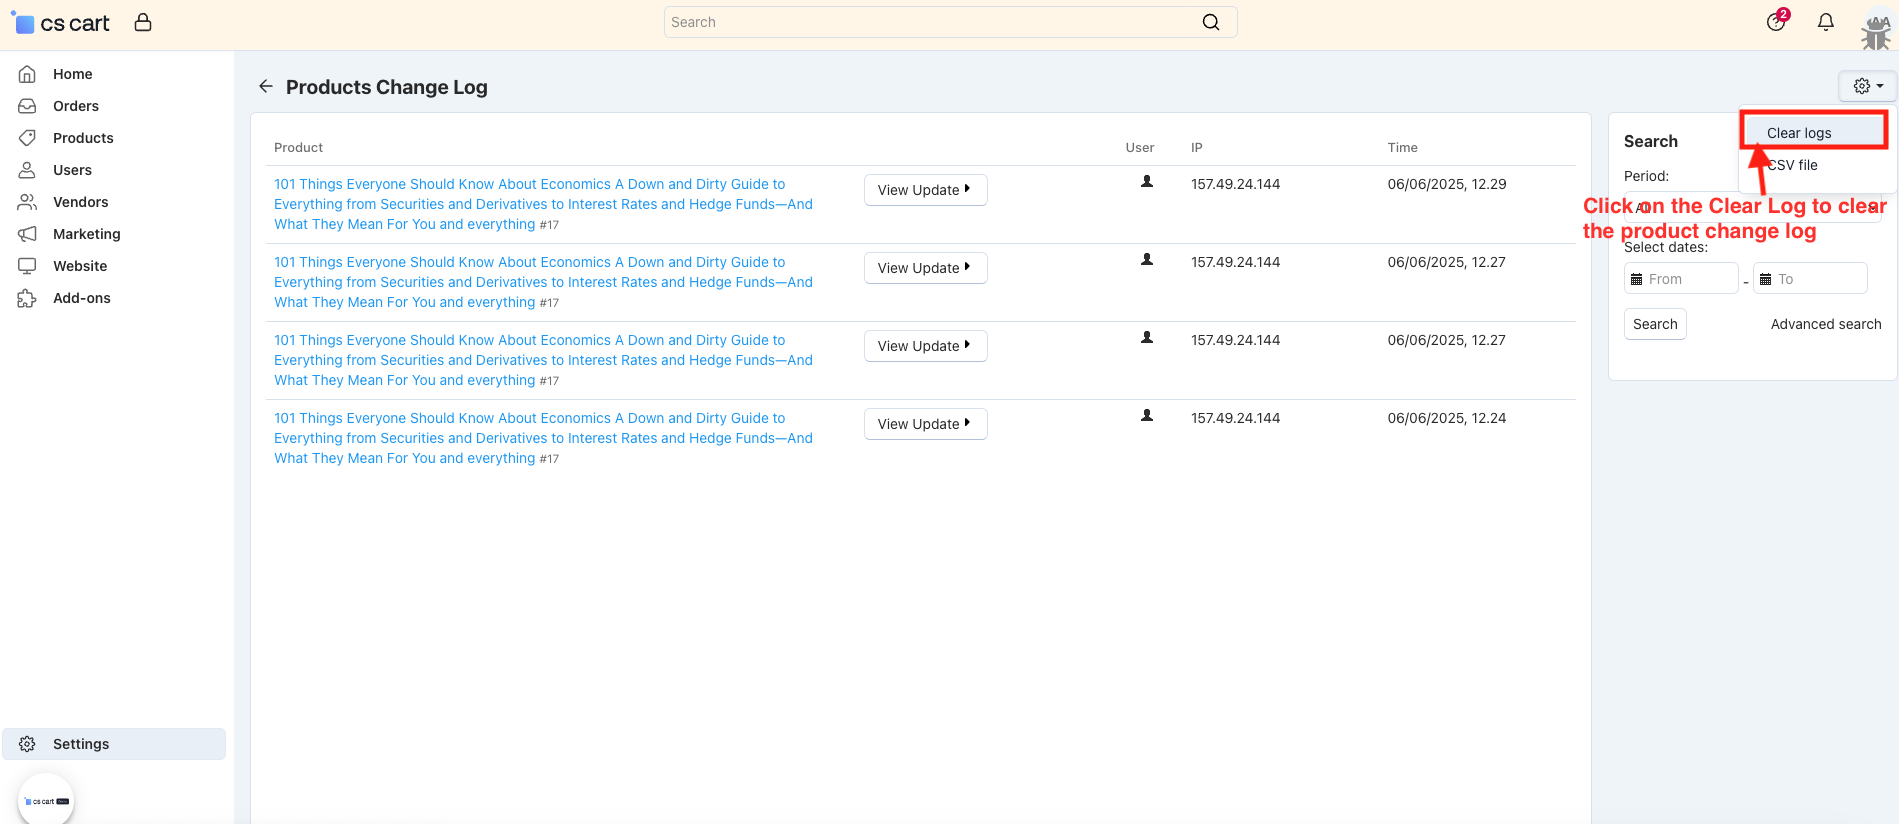This screenshot has width=1899, height=824.
Task: Click the To date field
Action: point(1810,278)
